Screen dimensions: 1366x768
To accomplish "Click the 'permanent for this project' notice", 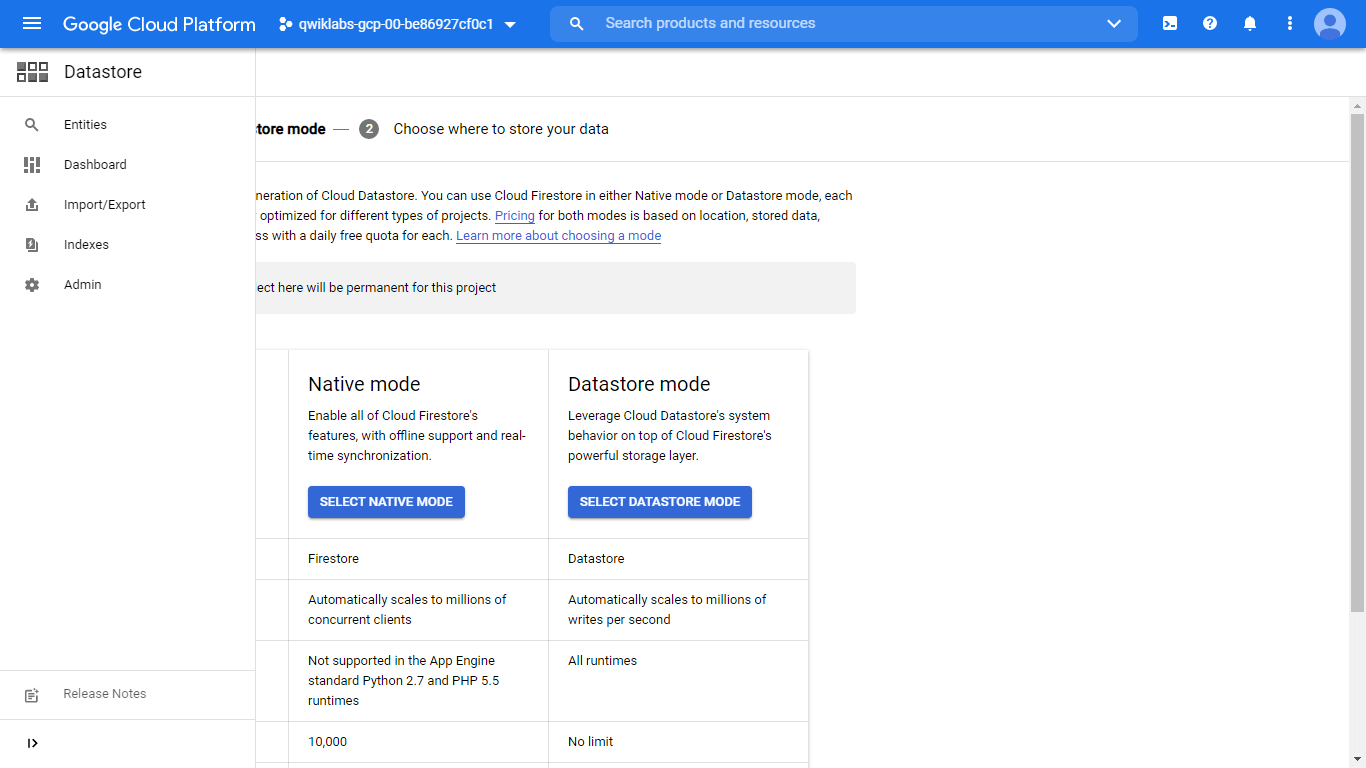I will point(556,288).
